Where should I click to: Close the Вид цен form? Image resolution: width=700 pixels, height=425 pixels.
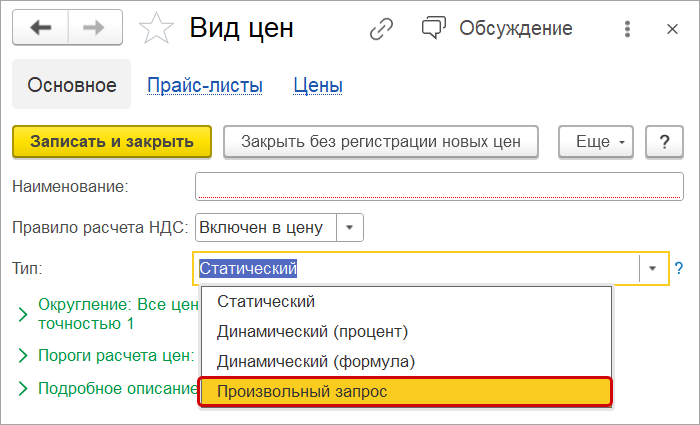[670, 28]
